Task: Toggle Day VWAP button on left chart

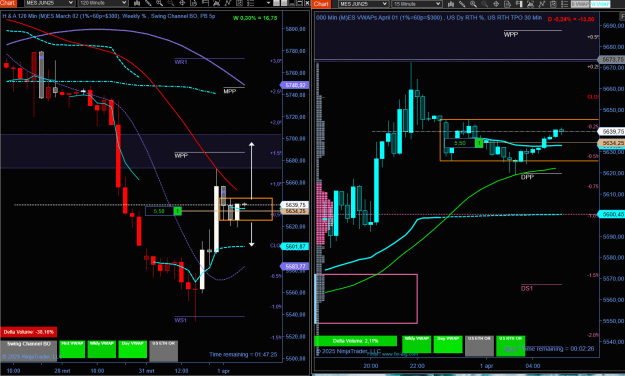Action: pos(132,349)
